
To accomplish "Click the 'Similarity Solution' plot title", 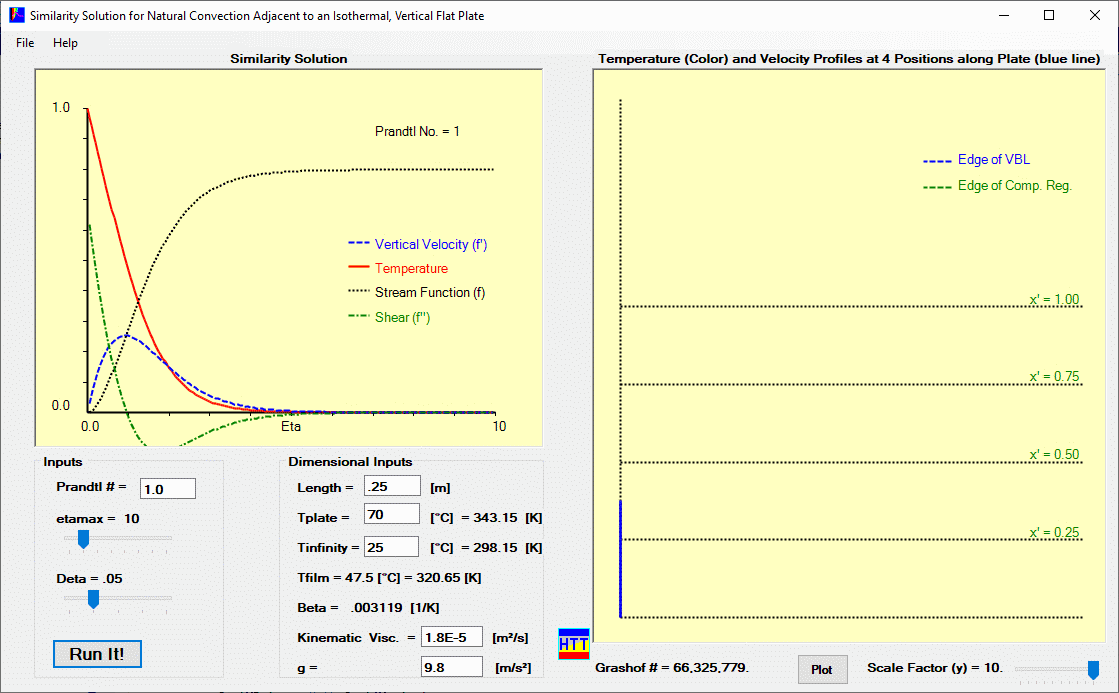I will click(289, 59).
